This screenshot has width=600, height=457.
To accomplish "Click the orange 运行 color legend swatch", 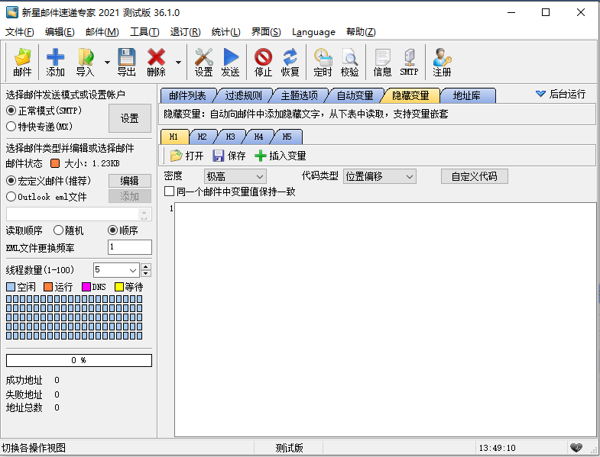I will coord(46,287).
